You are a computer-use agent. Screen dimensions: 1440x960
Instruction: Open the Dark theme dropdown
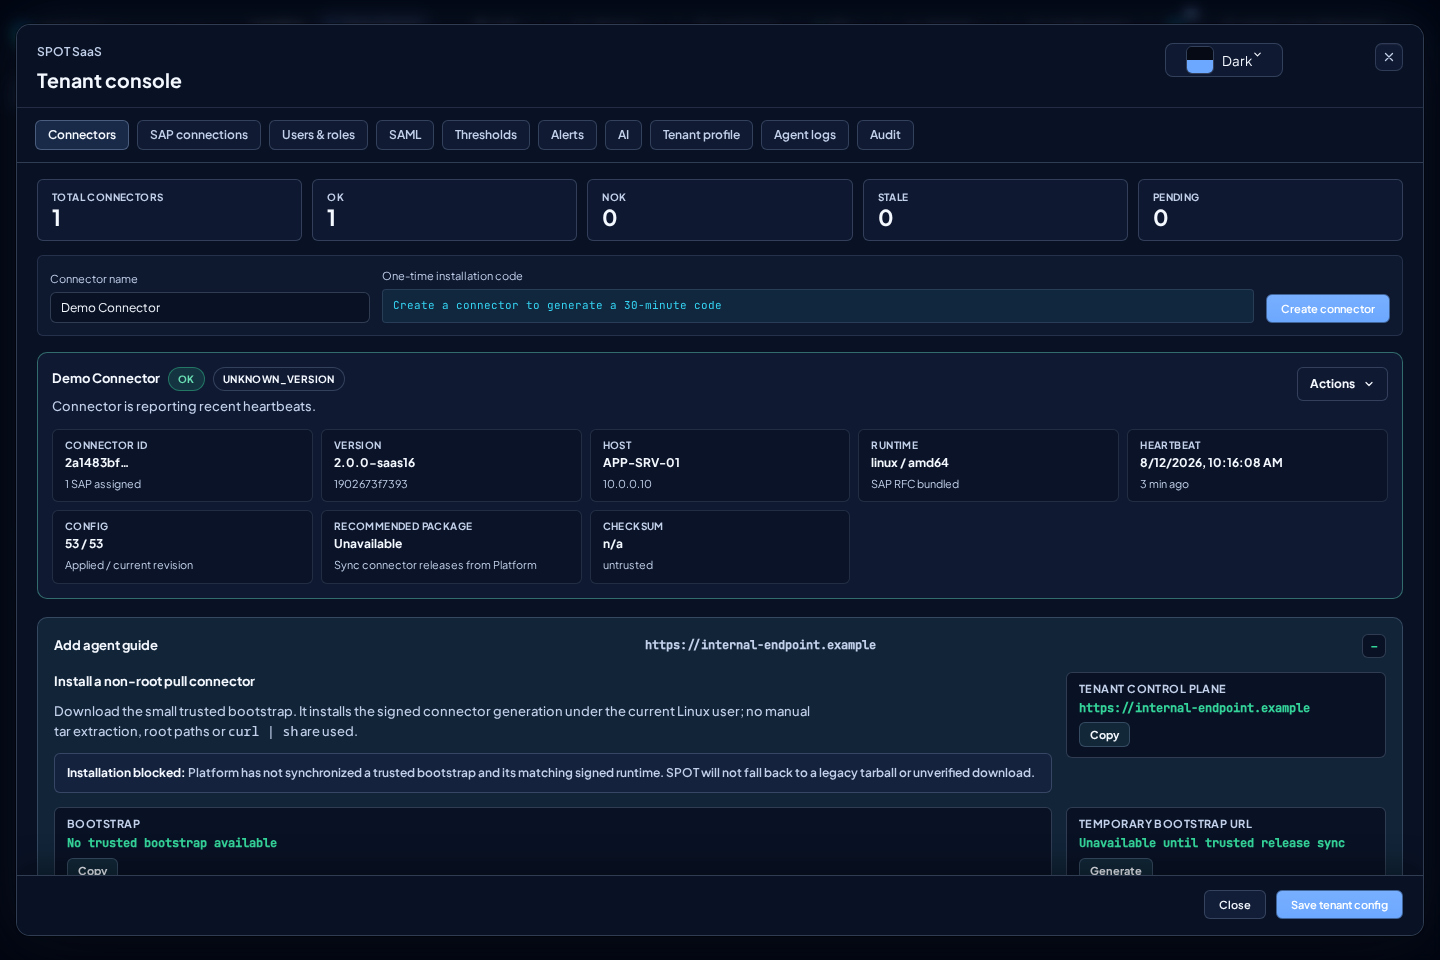point(1223,60)
